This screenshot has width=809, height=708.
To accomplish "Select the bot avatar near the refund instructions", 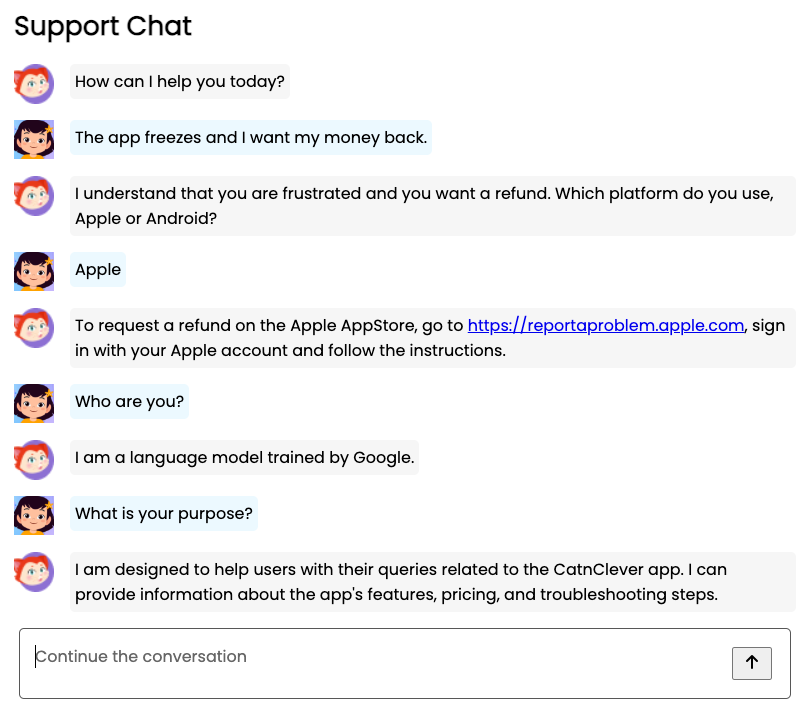I will pos(33,327).
